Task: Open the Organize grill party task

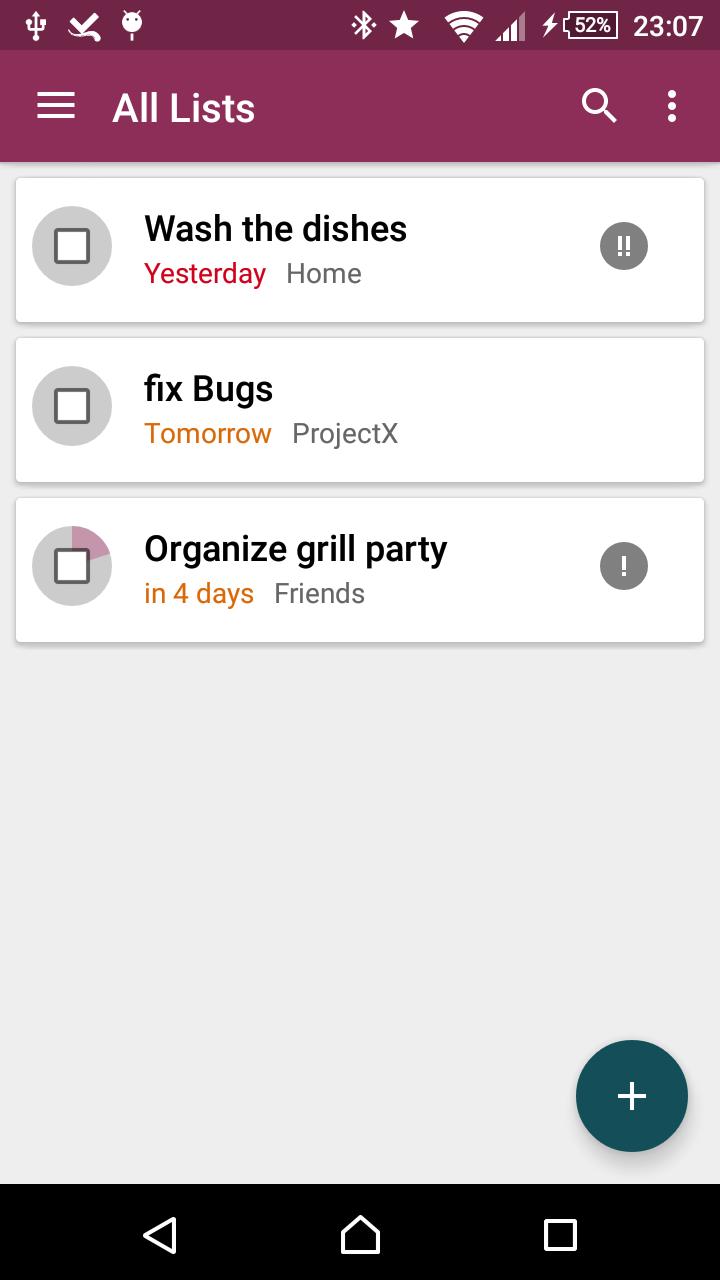Action: [x=296, y=549]
